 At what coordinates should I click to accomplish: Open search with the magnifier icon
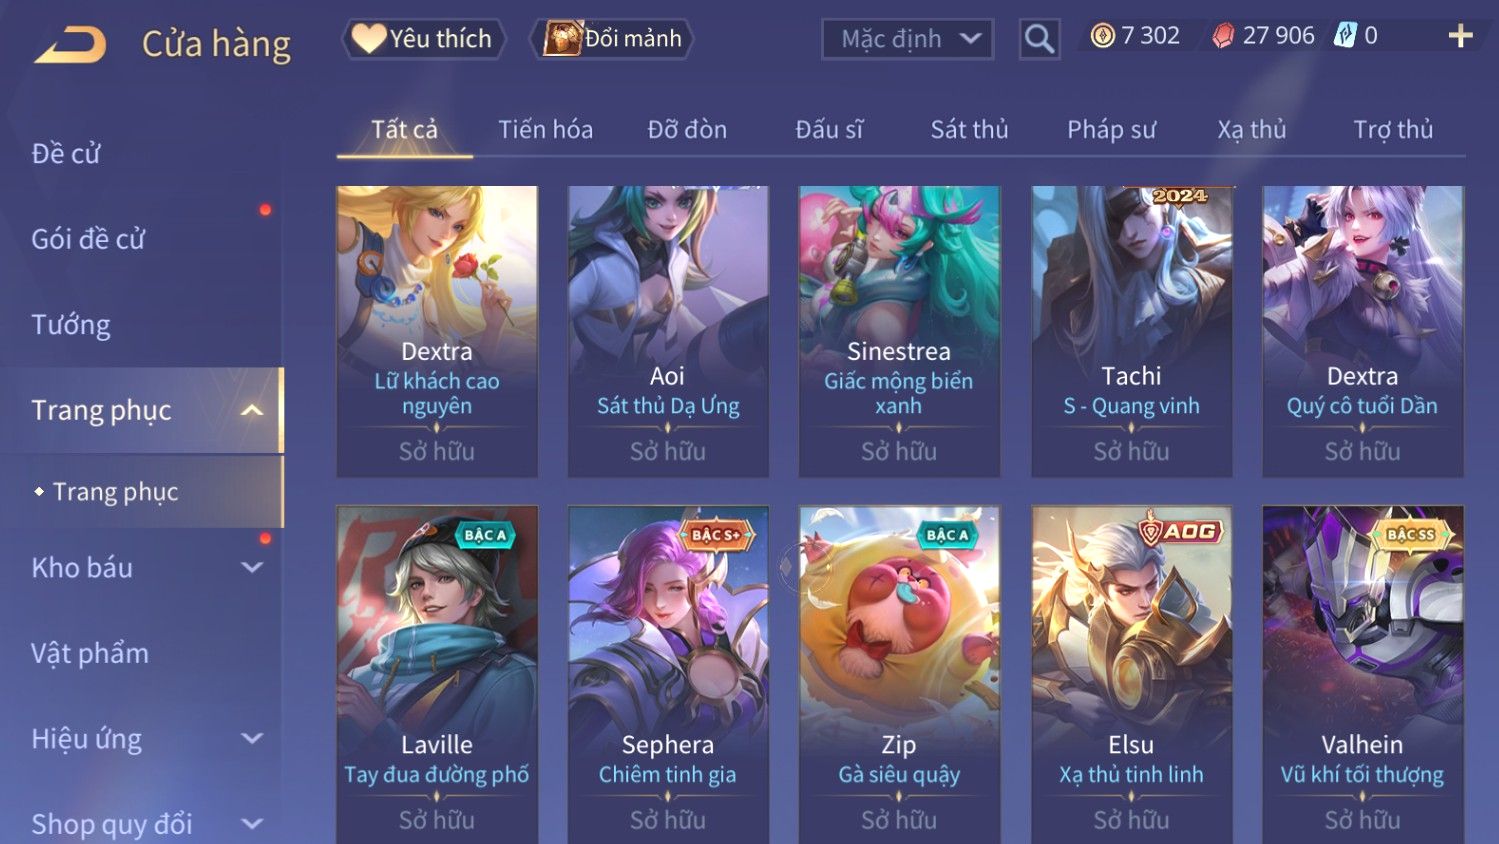coord(1039,39)
